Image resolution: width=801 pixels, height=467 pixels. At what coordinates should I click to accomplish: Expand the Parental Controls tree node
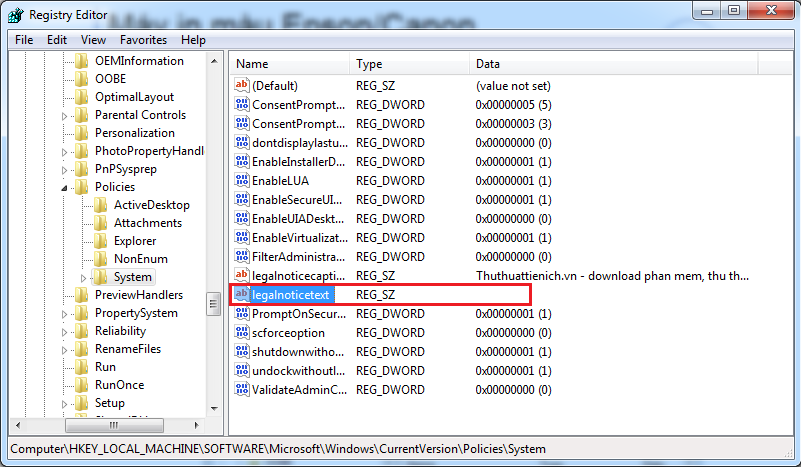[65, 115]
